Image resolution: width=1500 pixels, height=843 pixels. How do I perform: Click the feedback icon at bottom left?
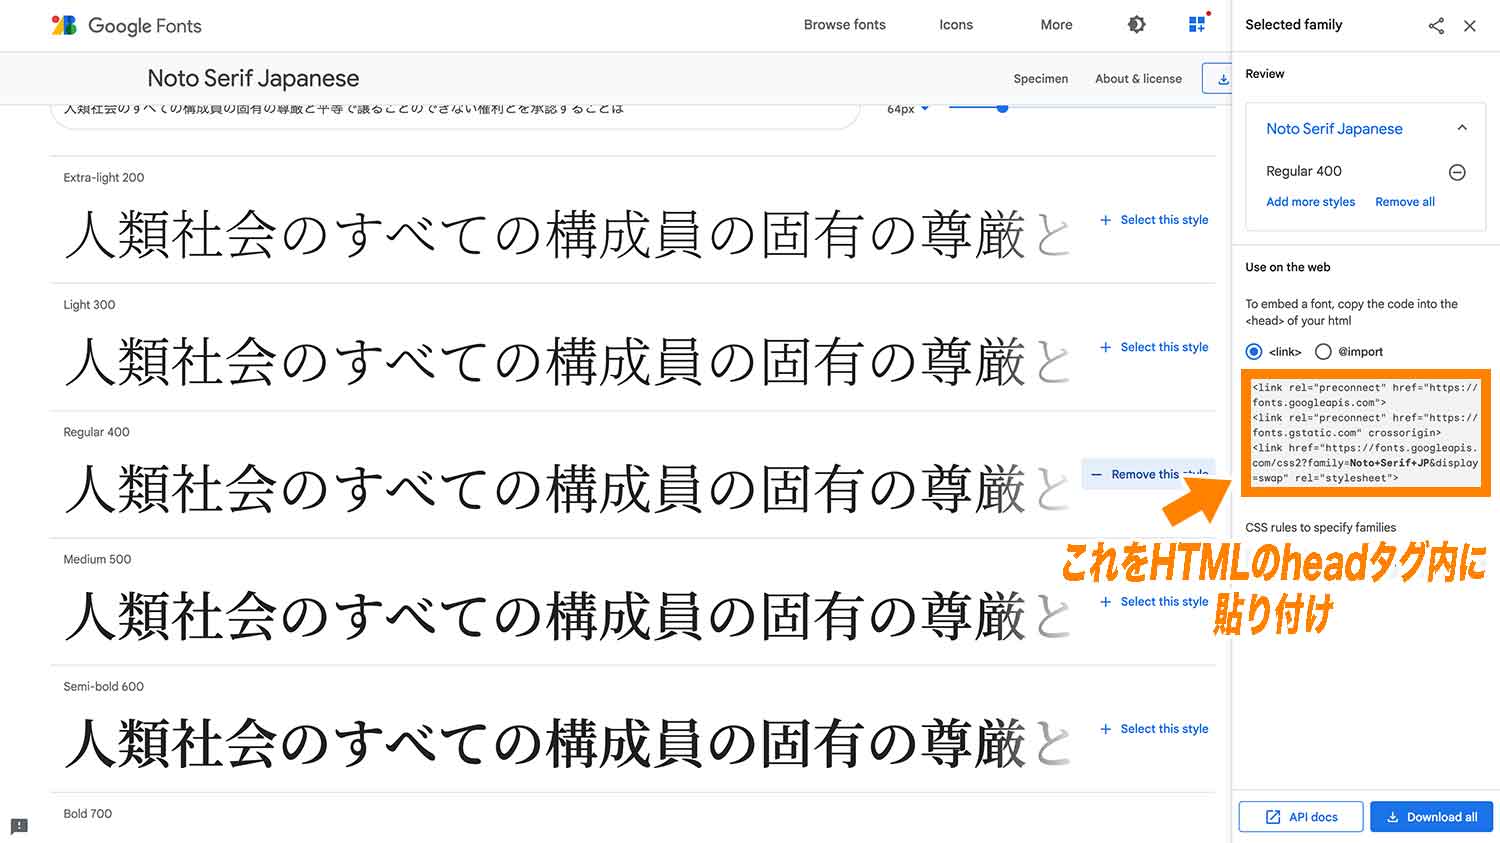pyautogui.click(x=19, y=827)
